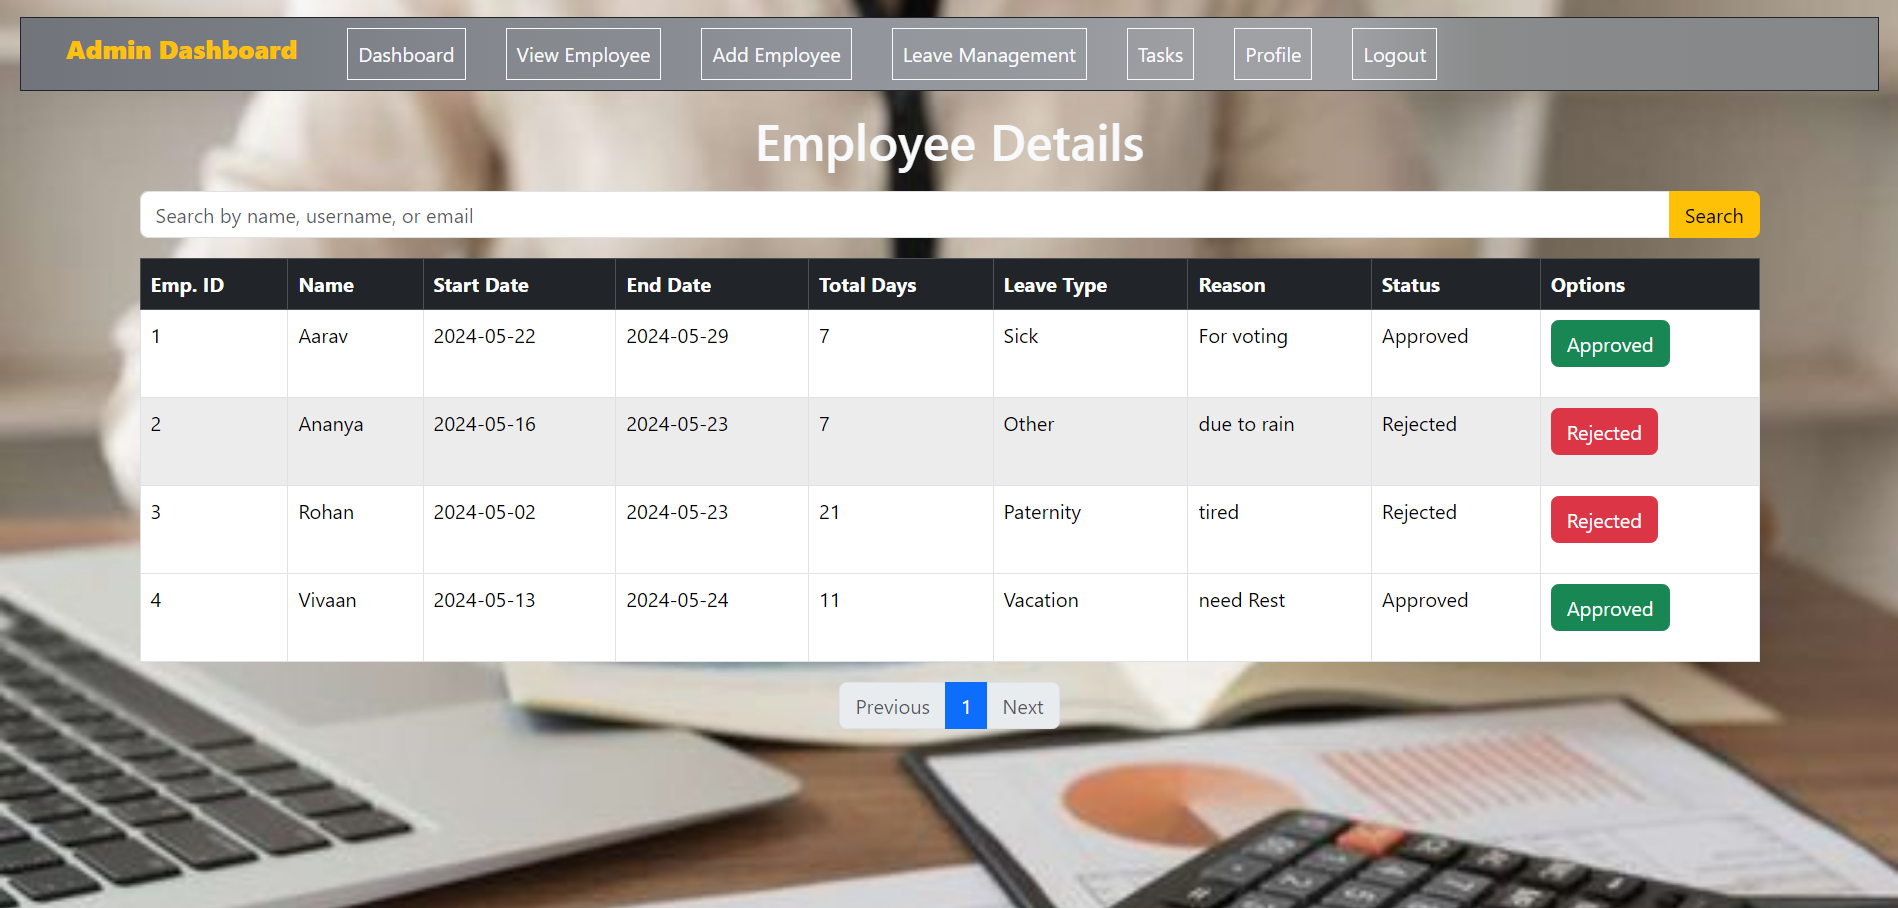The height and width of the screenshot is (908, 1898).
Task: Go to Next page in pagination
Action: pos(1023,706)
